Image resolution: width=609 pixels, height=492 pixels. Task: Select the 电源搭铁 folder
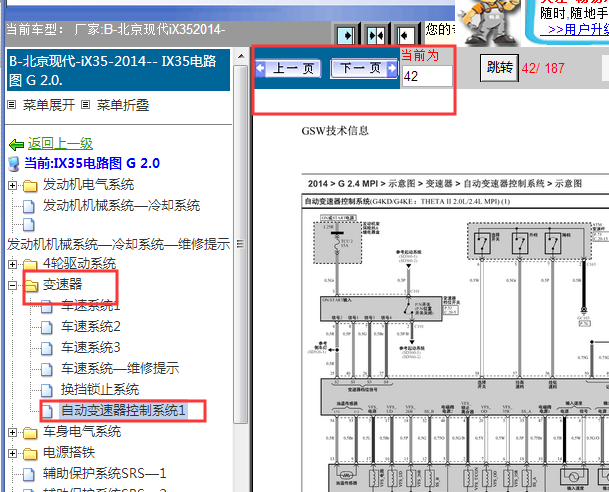[69, 452]
